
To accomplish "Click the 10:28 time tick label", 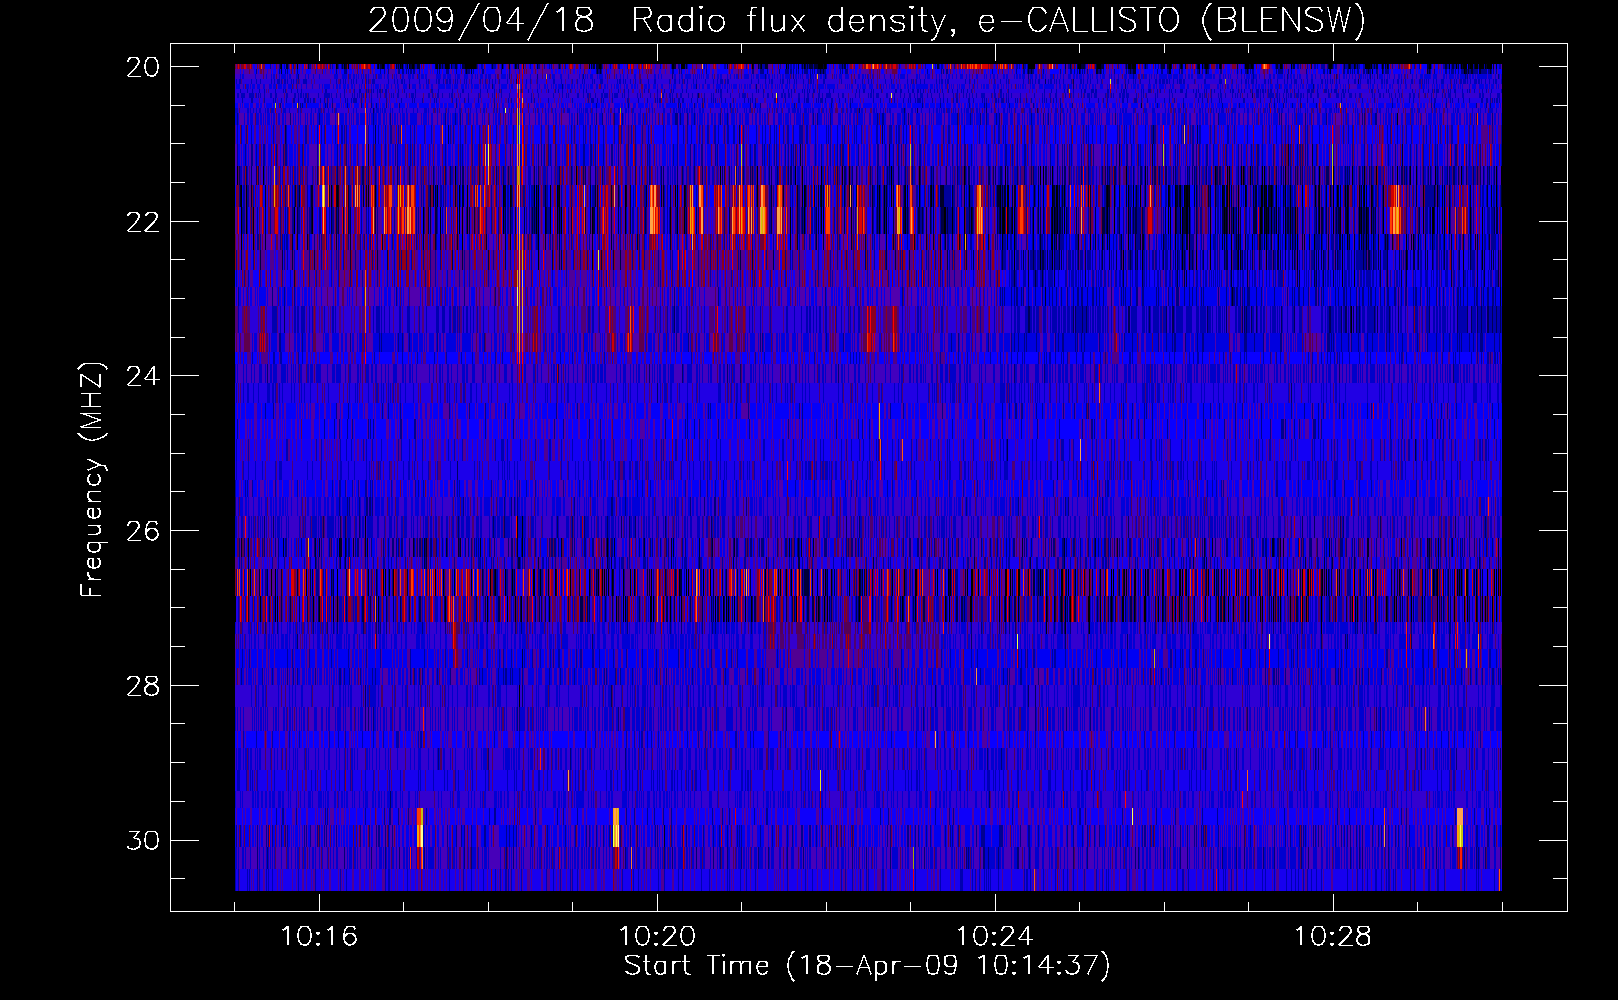I will [1333, 937].
